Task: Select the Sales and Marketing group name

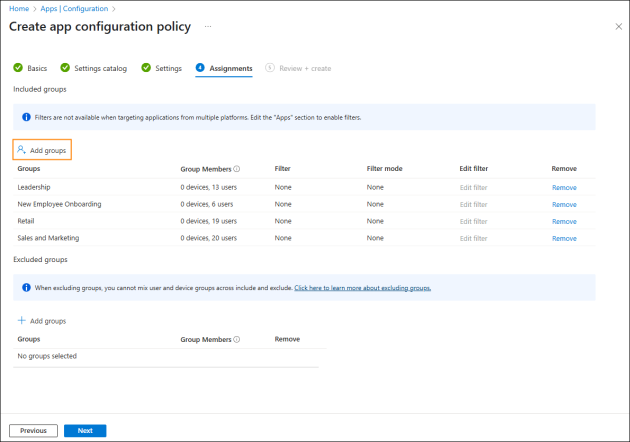Action: coord(48,238)
